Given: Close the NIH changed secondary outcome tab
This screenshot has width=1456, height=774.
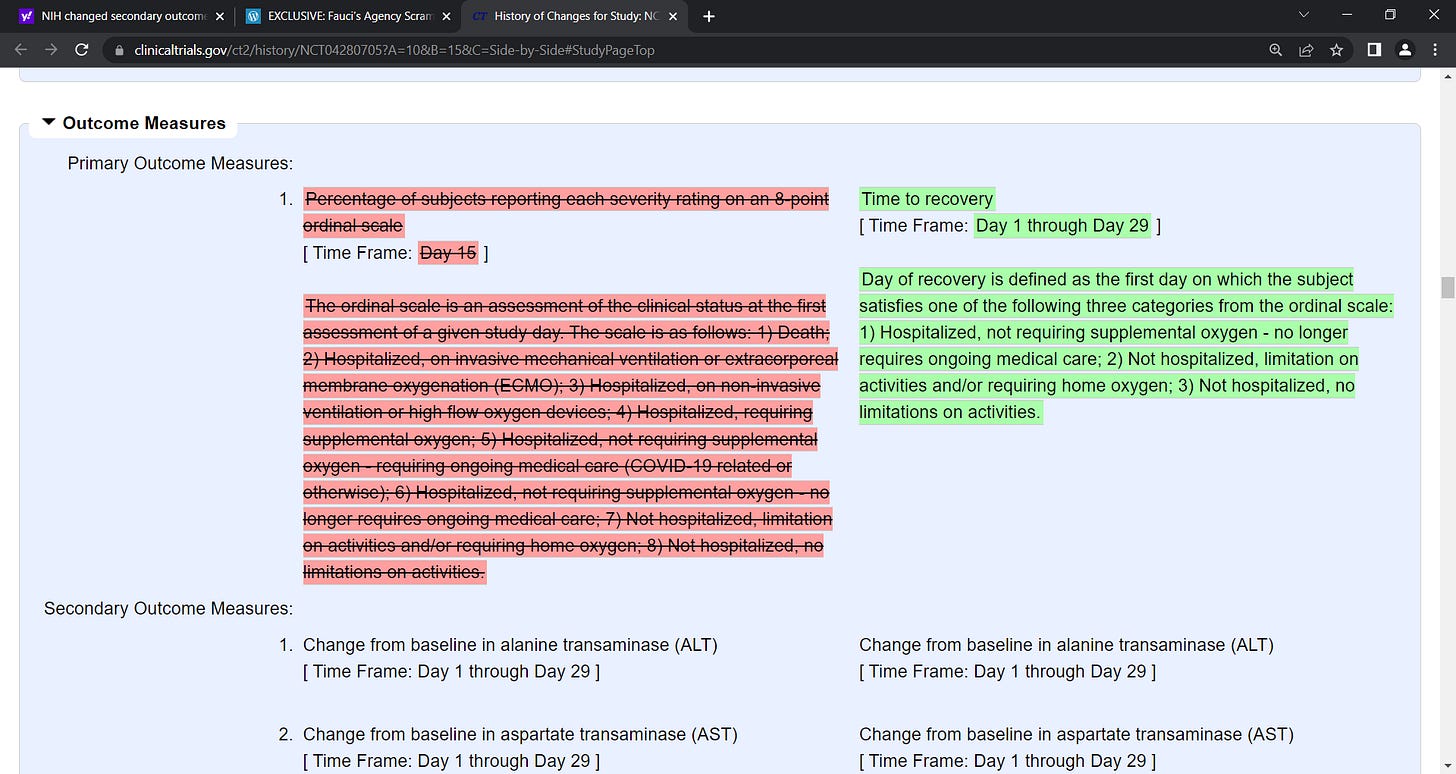Looking at the screenshot, I should pos(221,16).
